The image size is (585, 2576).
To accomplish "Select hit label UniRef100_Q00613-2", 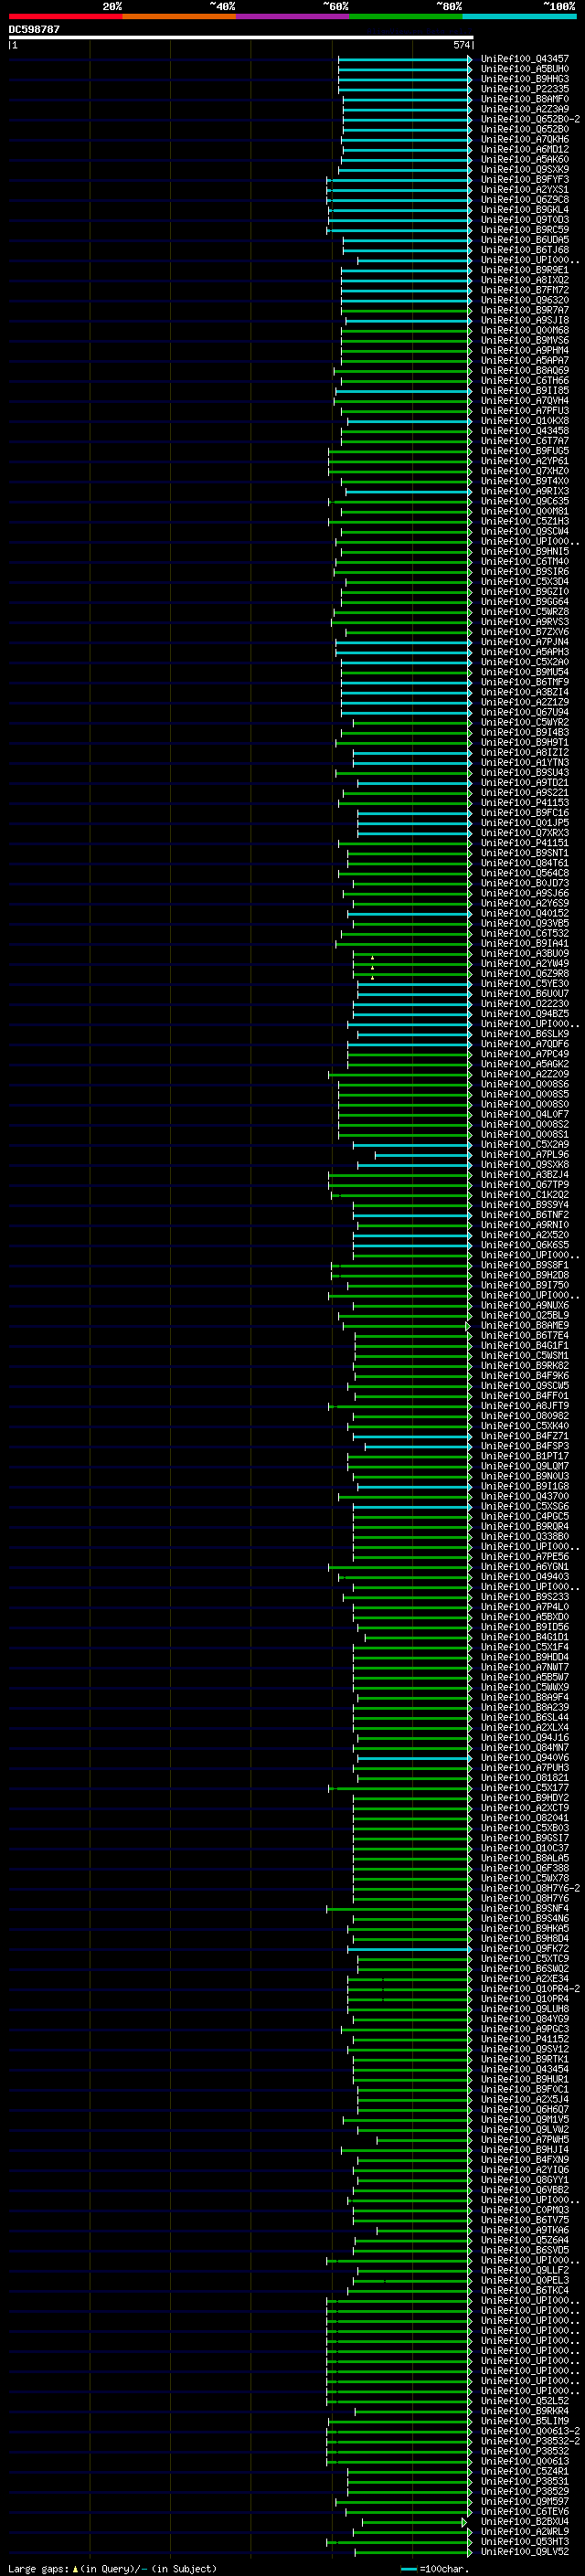I will 530,2431.
